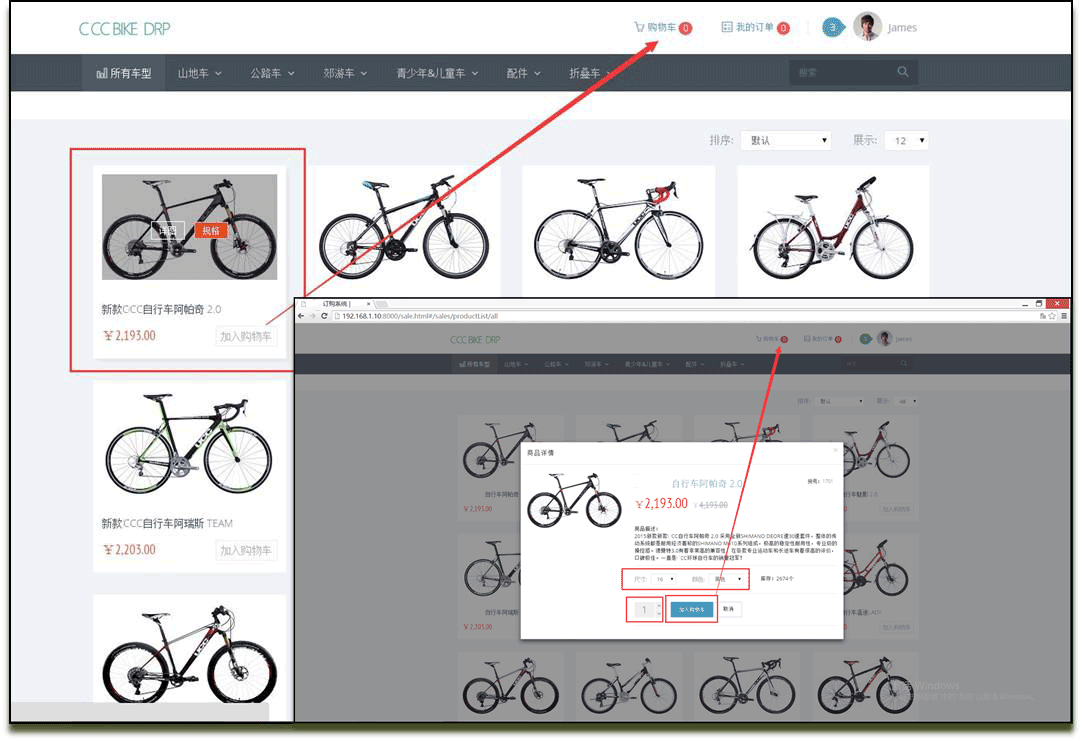Restore the inset browser window
The image size is (1082, 741).
point(1039,304)
